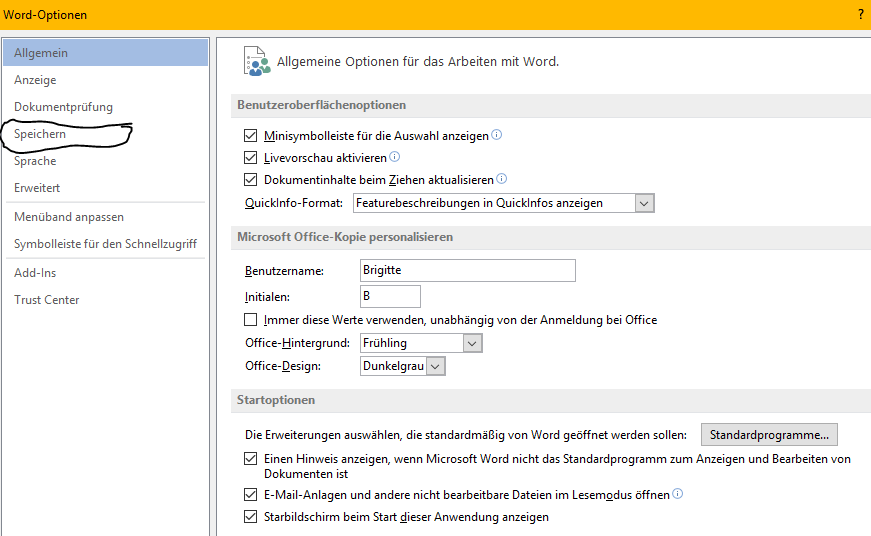Viewport: 871px width, 536px height.
Task: Disable Livevorschau aktivieren checkbox
Action: pyautogui.click(x=251, y=158)
